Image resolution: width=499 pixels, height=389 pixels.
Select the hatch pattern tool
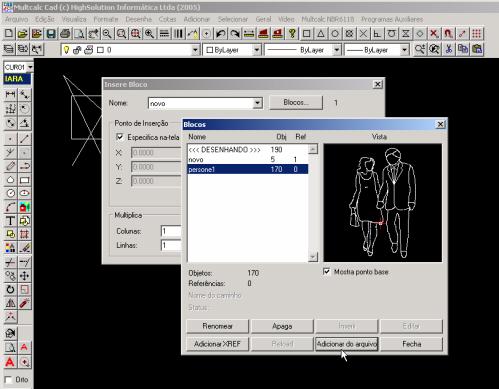click(x=24, y=234)
